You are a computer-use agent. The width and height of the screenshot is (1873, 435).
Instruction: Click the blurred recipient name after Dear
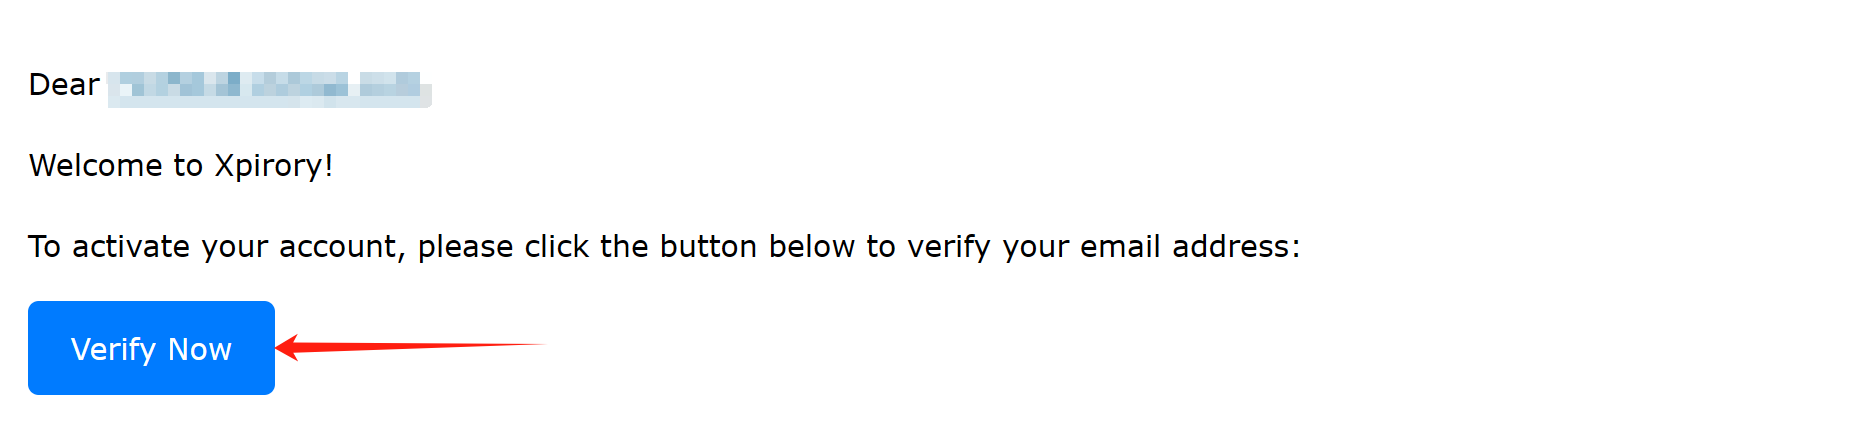click(x=268, y=87)
